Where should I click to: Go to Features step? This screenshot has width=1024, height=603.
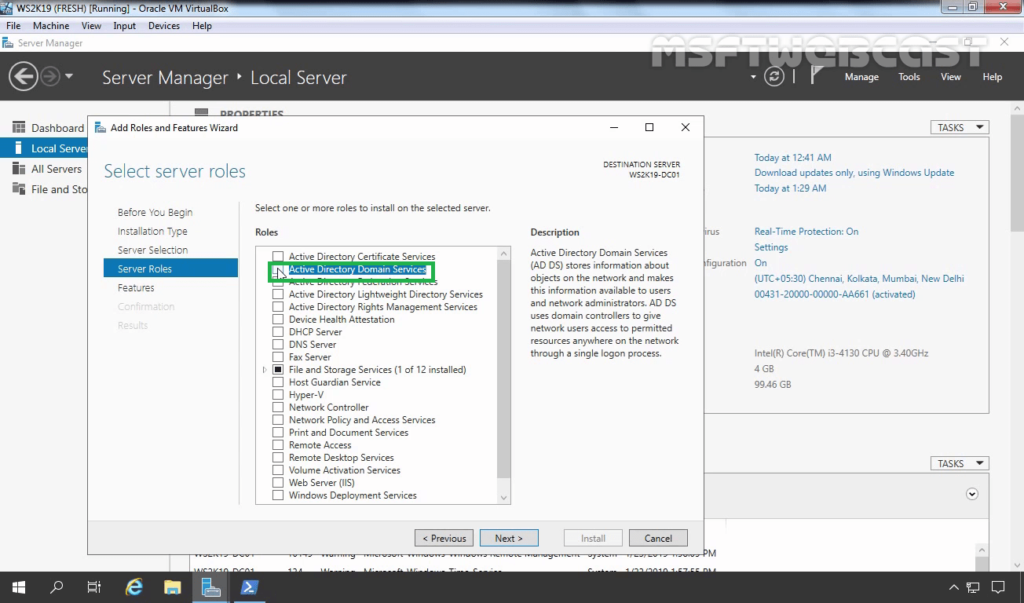coord(136,287)
